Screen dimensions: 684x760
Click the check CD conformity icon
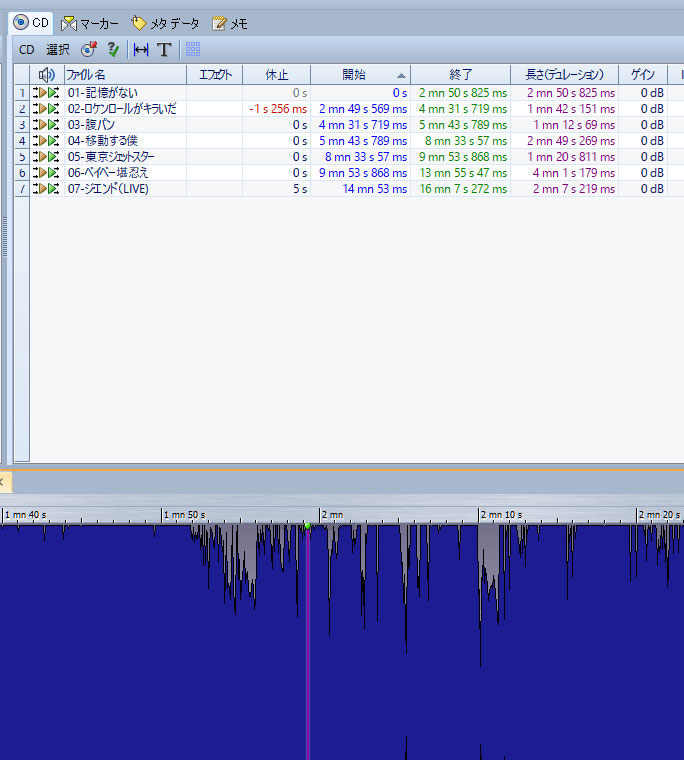coord(113,49)
